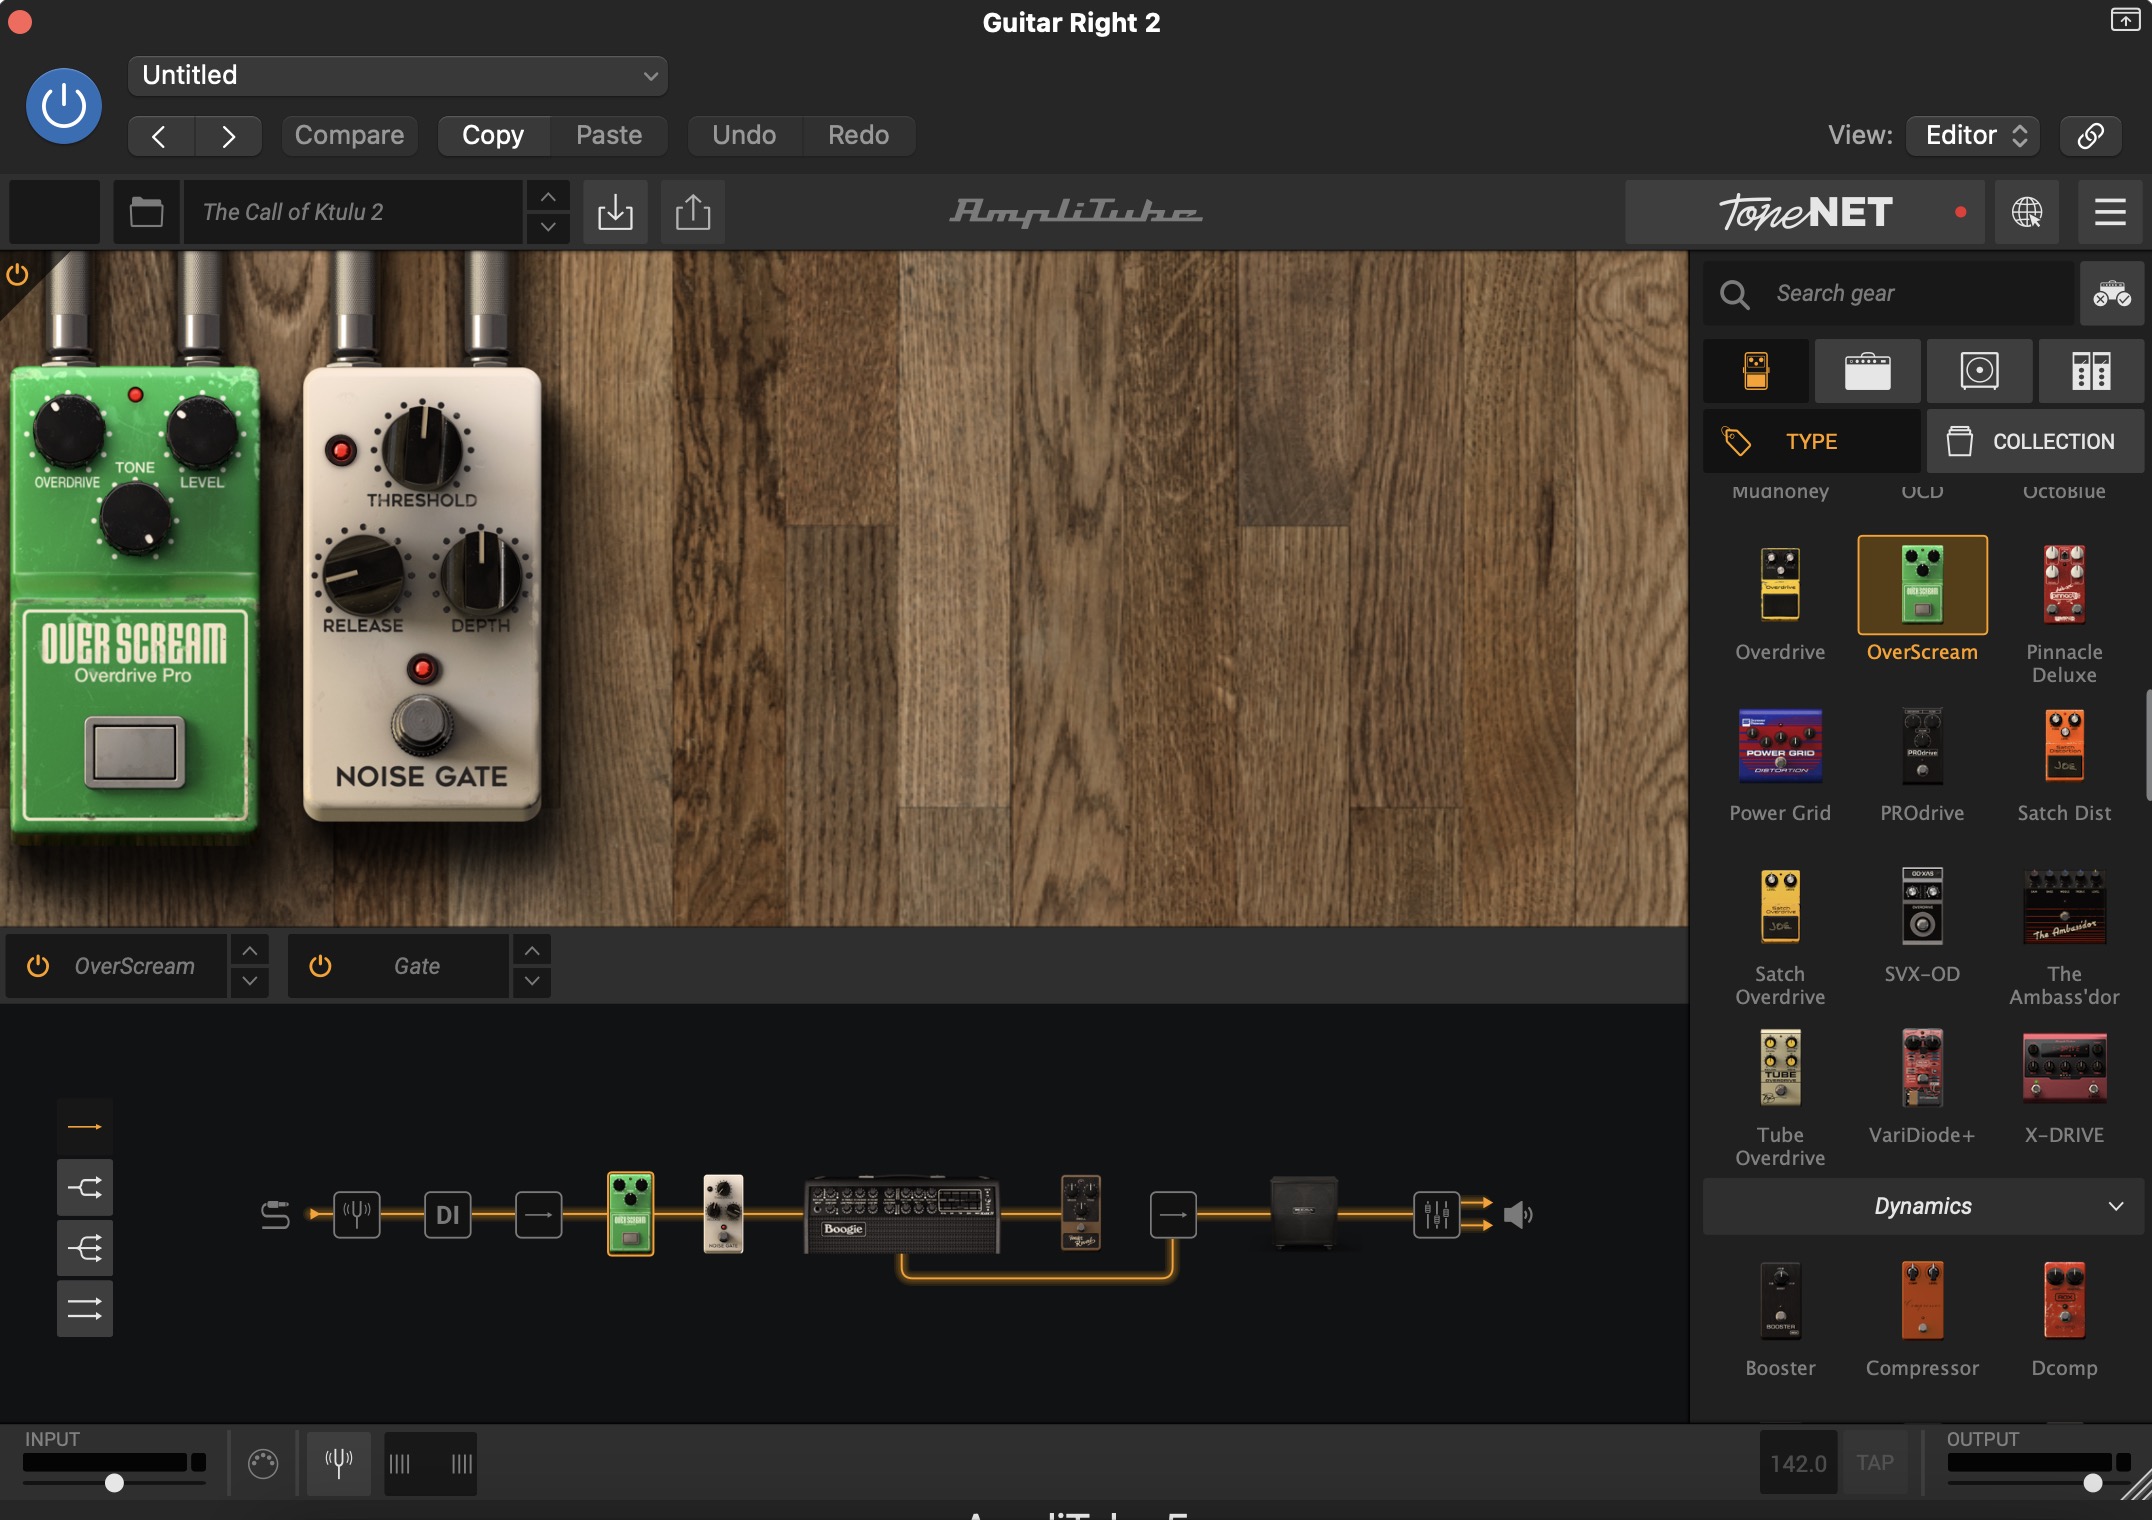Select the amplifier gear category icon
The width and height of the screenshot is (2152, 1520).
(1868, 371)
